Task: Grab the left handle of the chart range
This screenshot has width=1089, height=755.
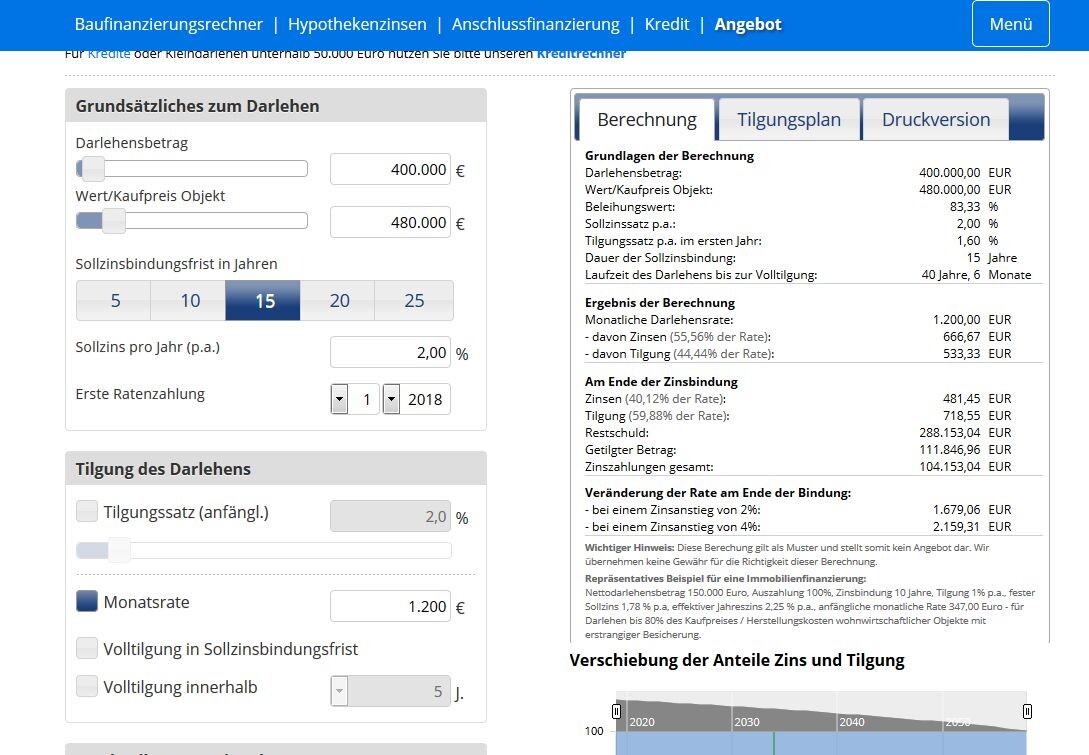Action: [x=616, y=711]
